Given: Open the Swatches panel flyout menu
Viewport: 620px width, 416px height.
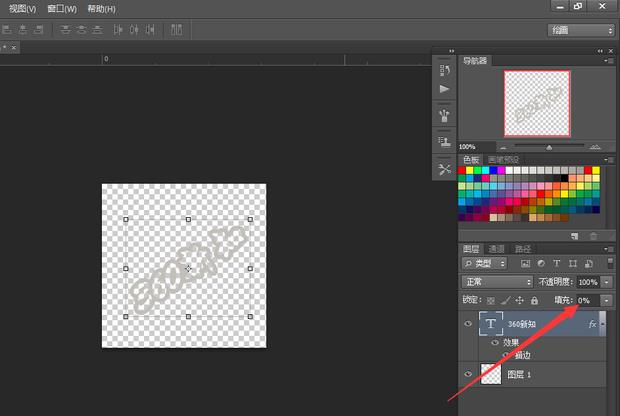Looking at the screenshot, I should (x=609, y=160).
